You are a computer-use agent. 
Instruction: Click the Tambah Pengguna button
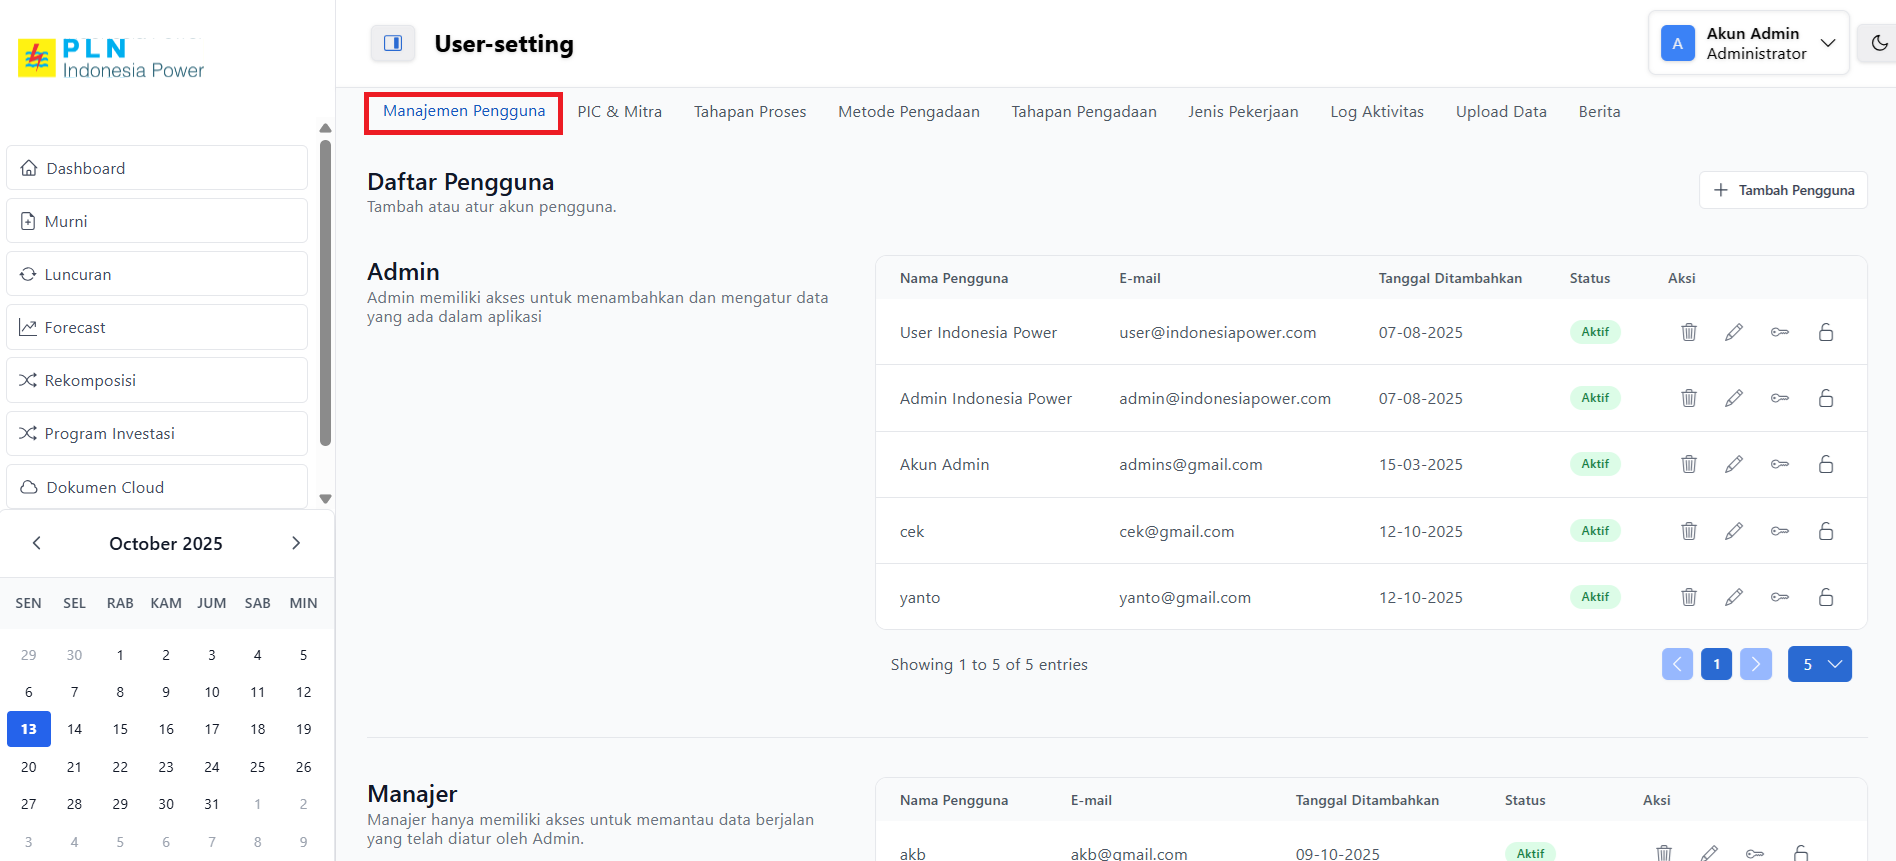pos(1783,190)
